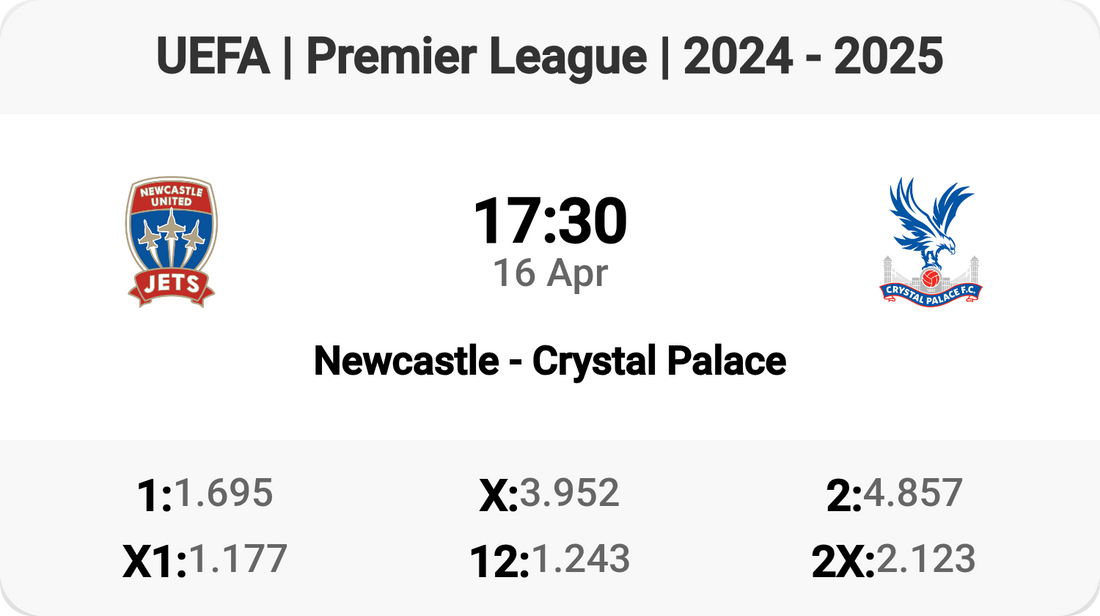Pick double chance odds 1.177

238,559
